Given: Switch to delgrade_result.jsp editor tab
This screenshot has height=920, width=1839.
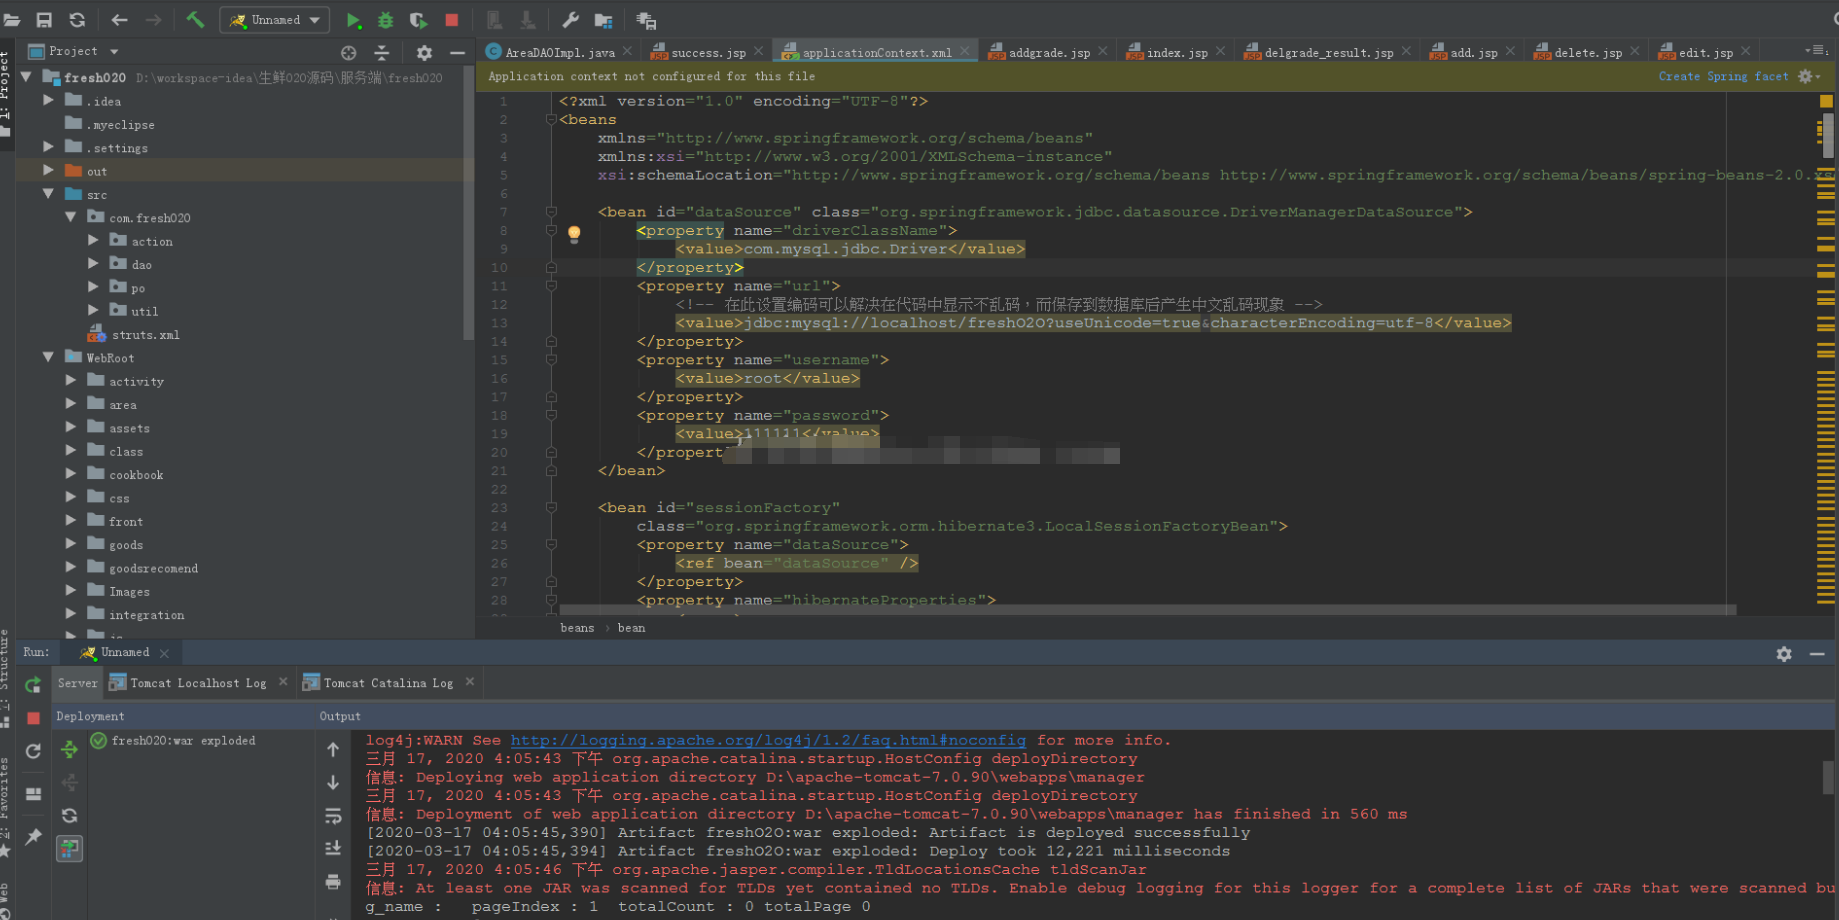Looking at the screenshot, I should pos(1328,52).
